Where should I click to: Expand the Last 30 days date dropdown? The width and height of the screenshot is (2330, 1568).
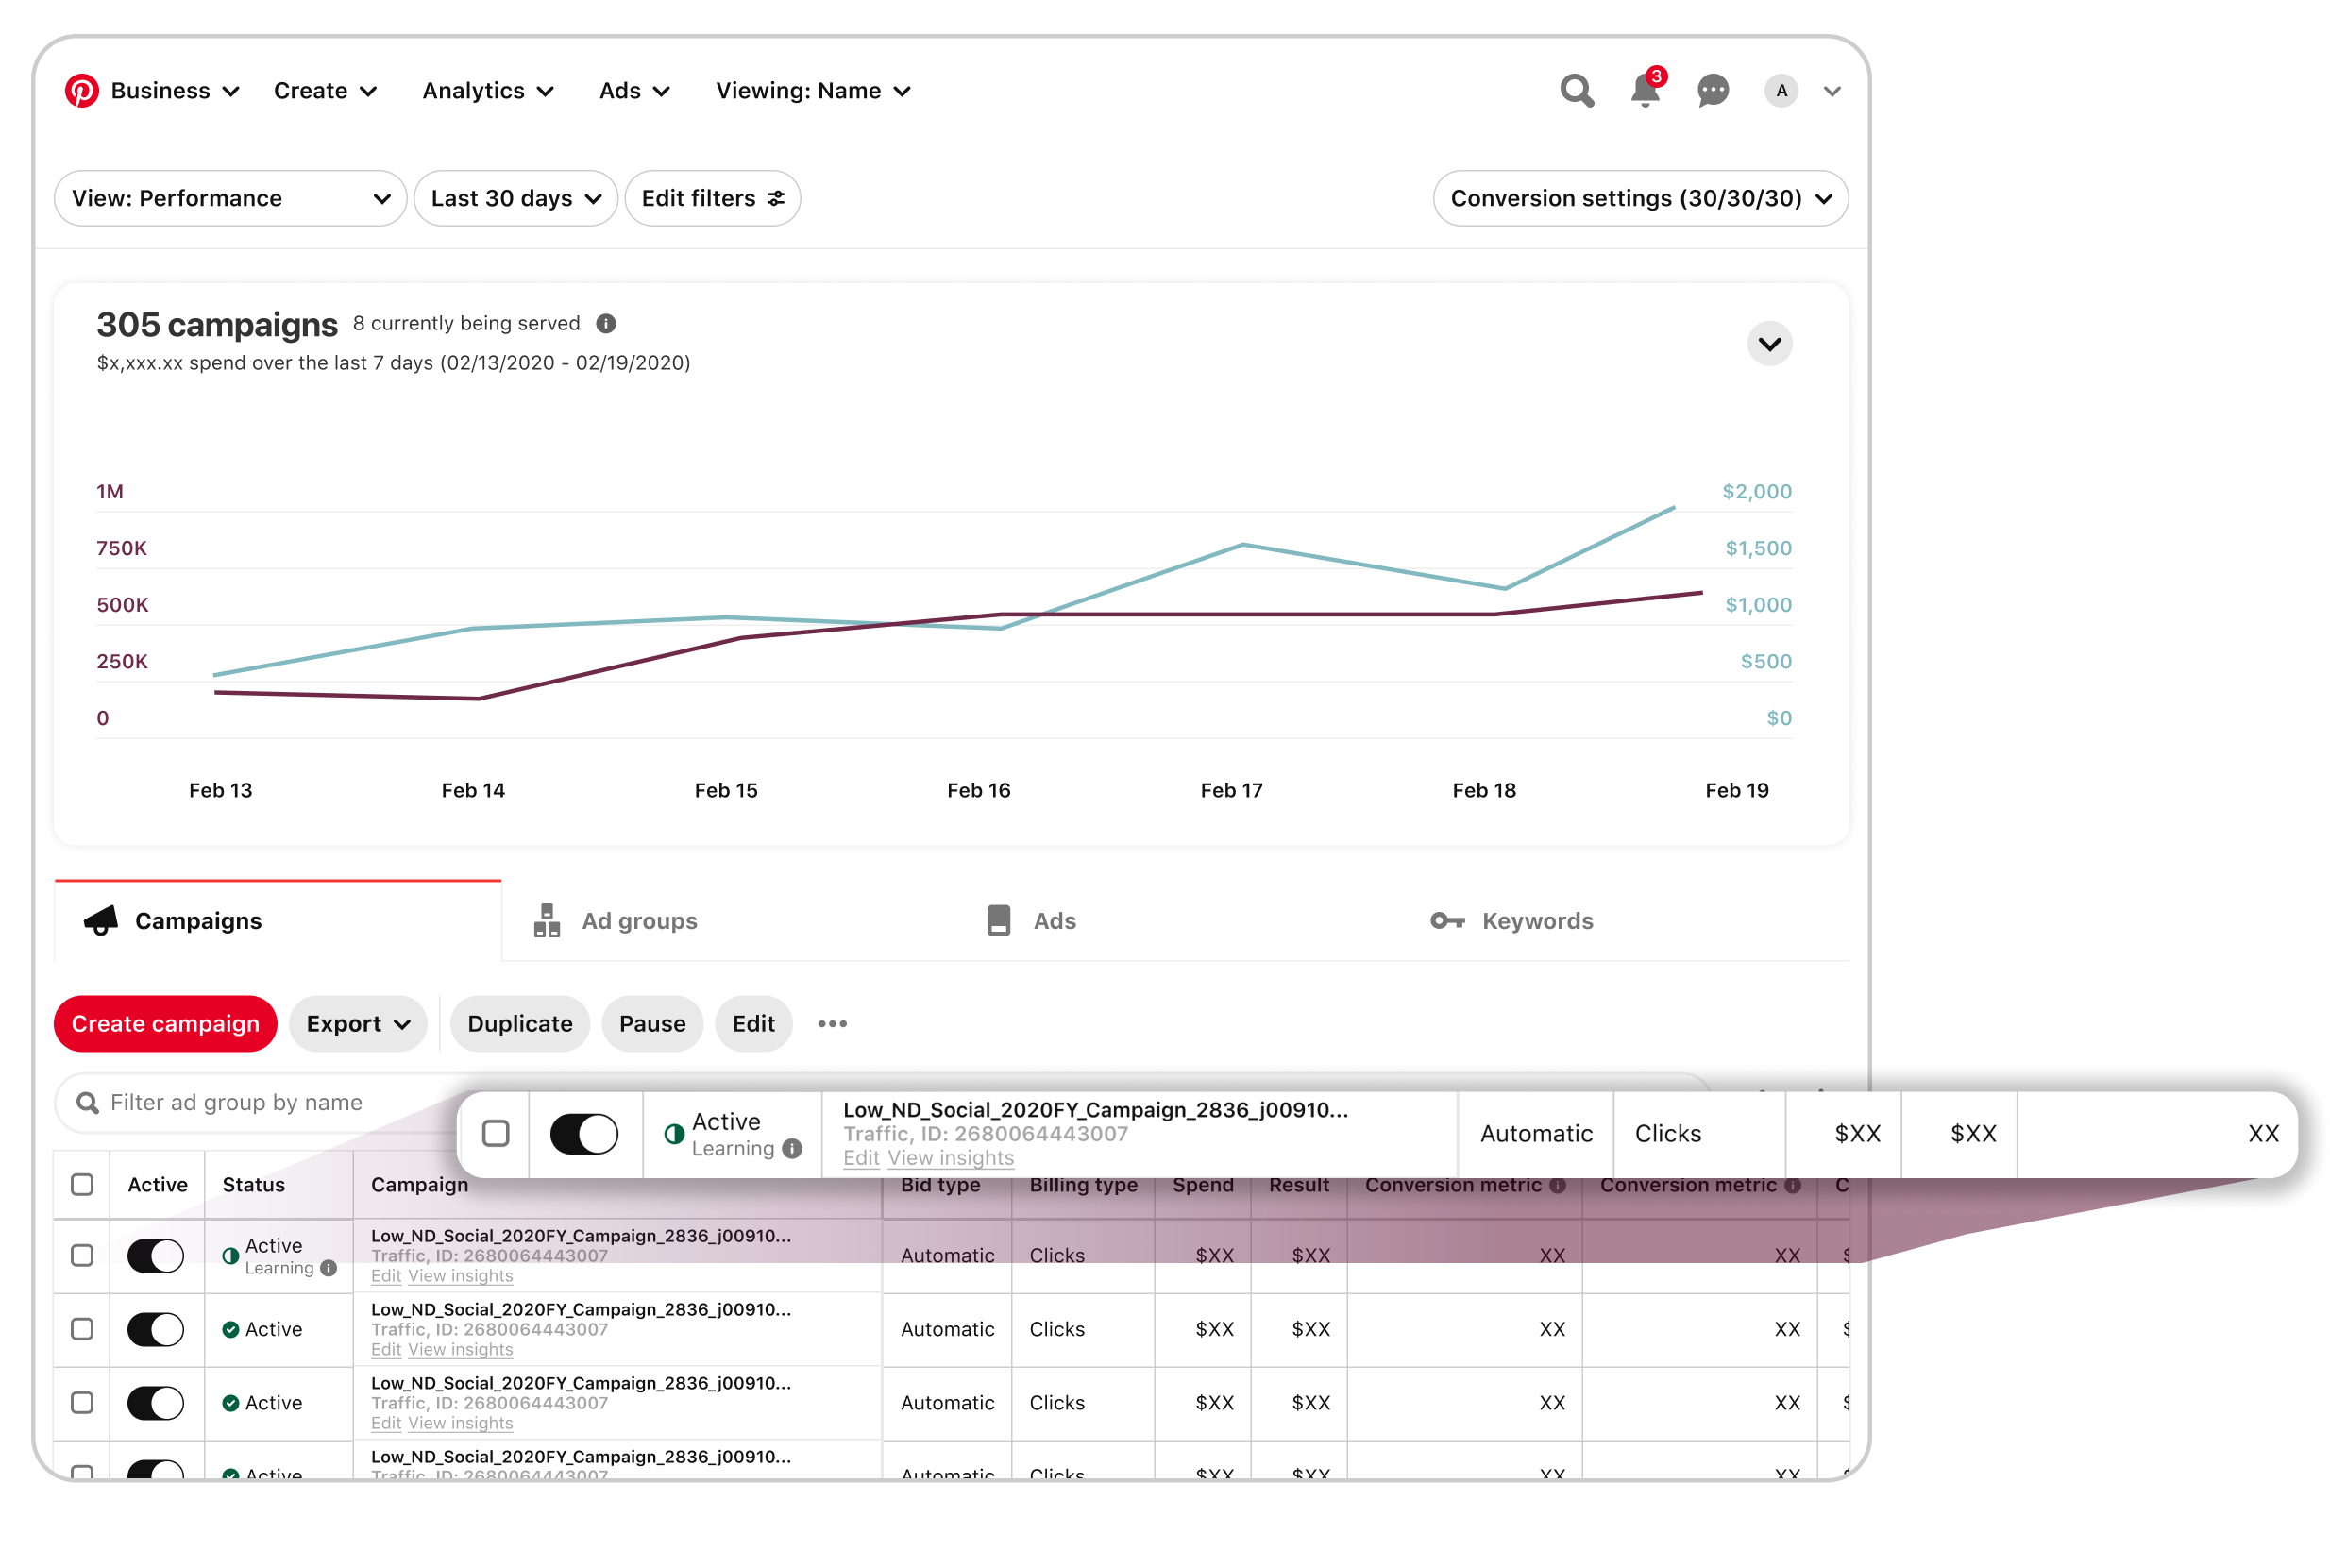click(x=516, y=198)
